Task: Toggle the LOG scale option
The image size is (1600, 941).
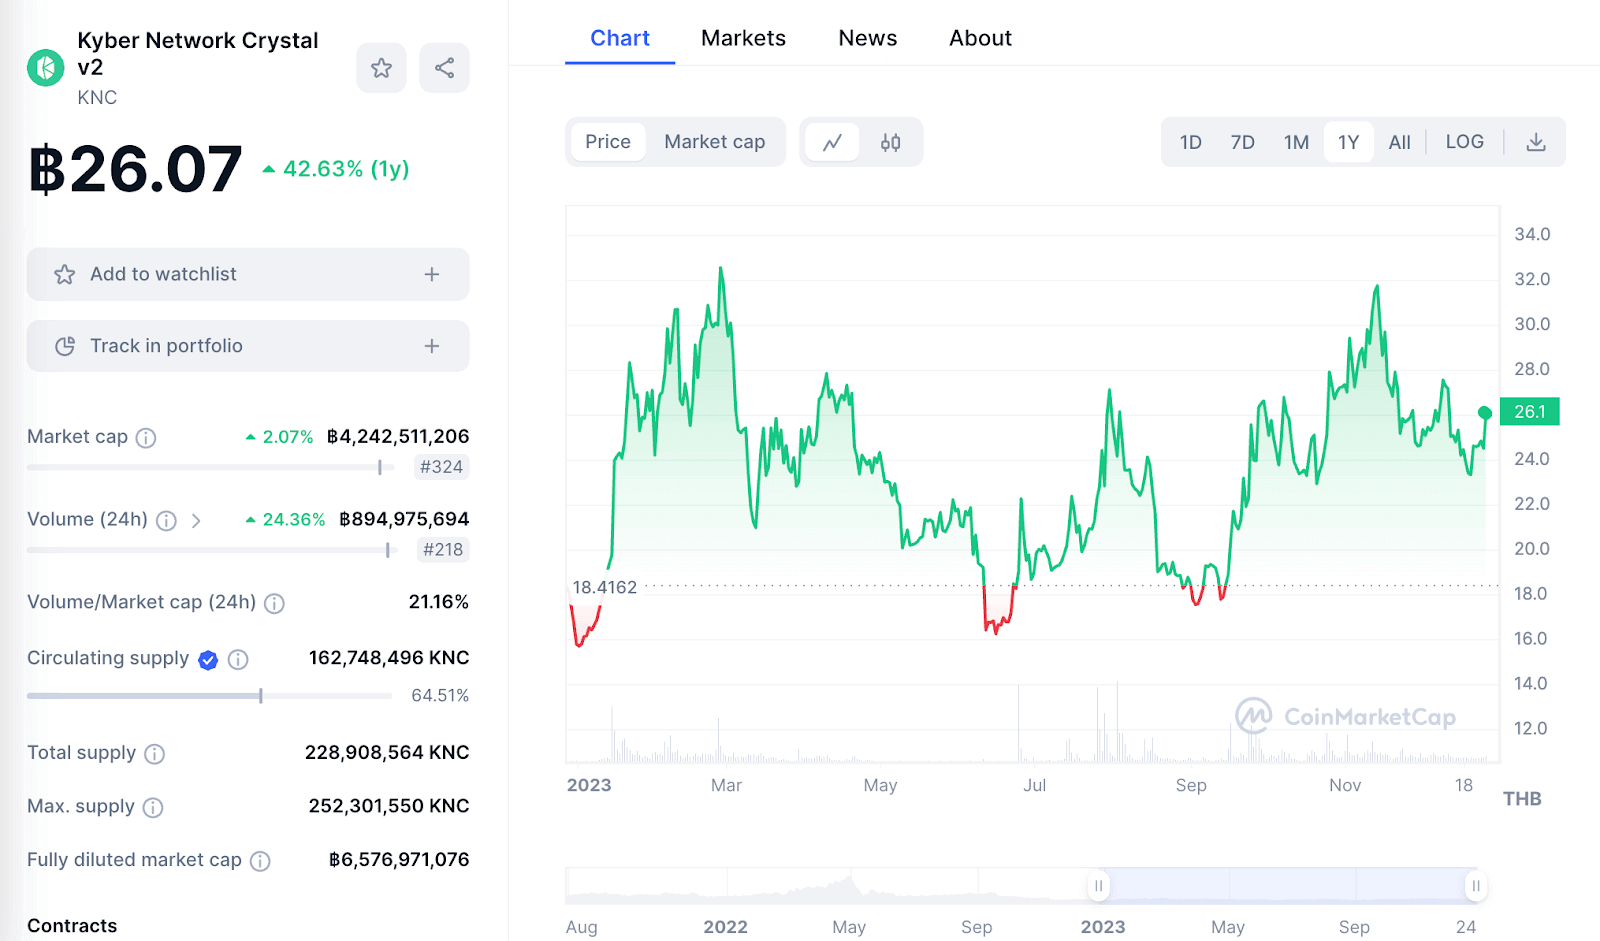Action: pyautogui.click(x=1464, y=142)
